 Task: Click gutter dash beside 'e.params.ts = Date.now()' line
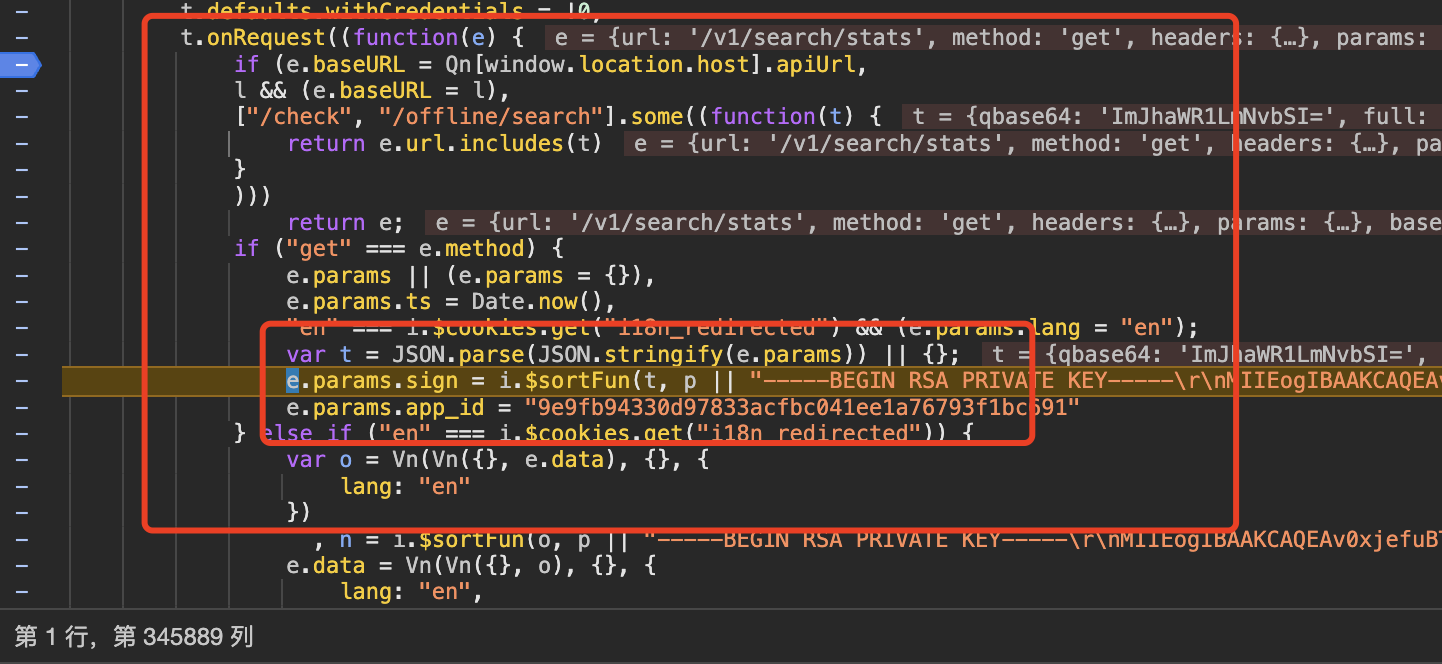(x=21, y=302)
